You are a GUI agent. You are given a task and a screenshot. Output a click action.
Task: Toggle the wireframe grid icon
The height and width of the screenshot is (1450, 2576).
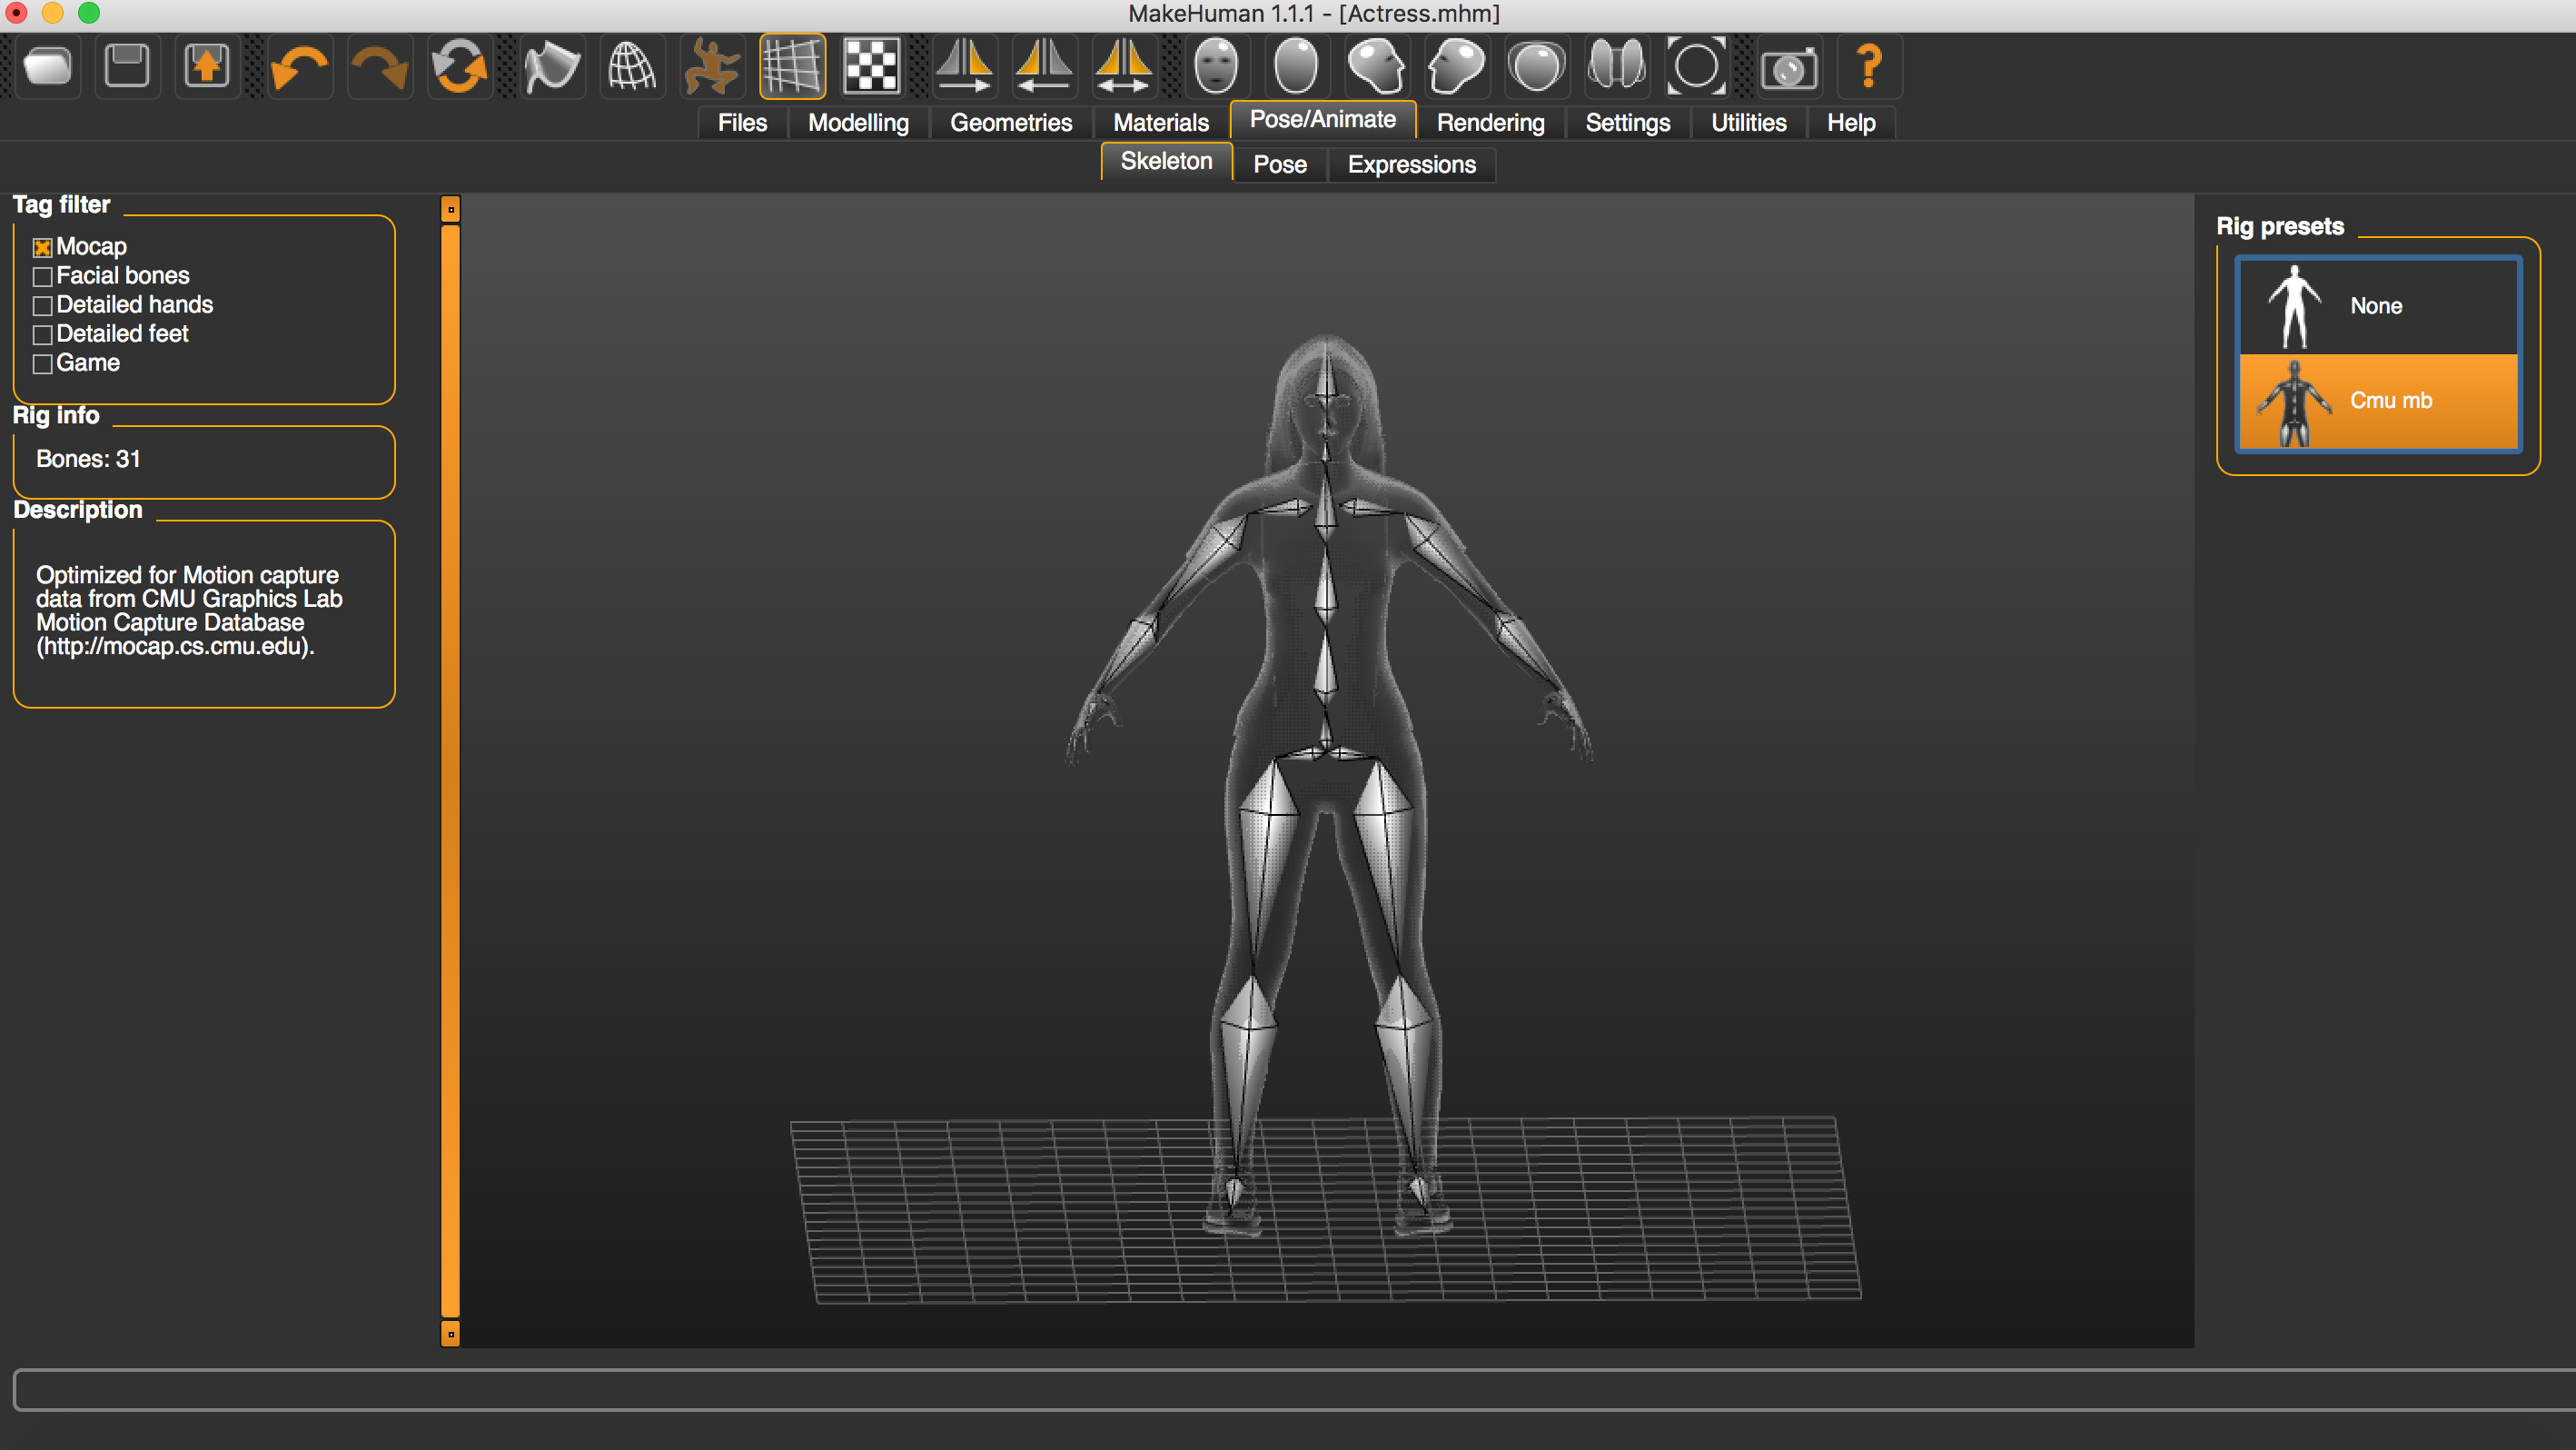click(x=792, y=67)
